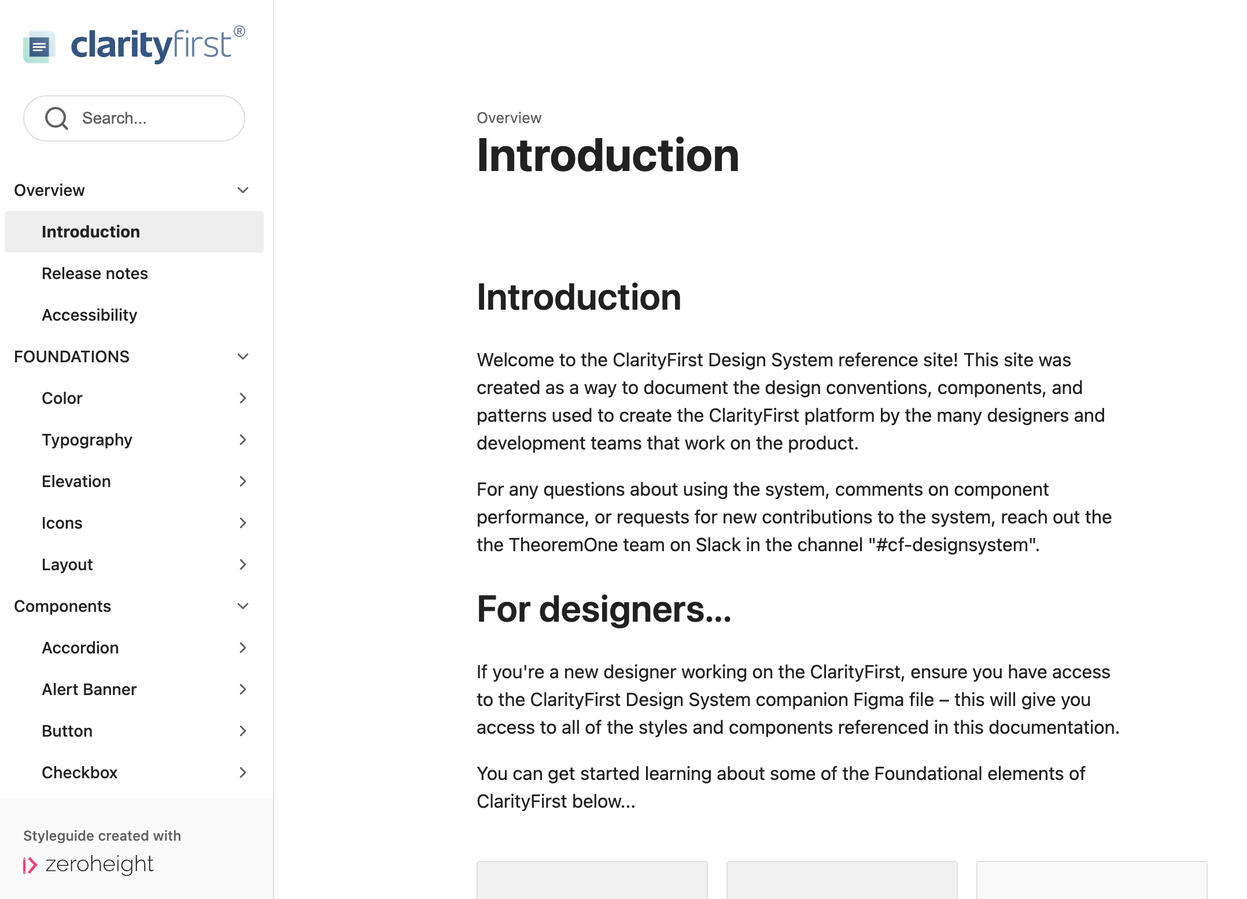
Task: Click the zeroheight logo icon in footer
Action: [x=31, y=864]
